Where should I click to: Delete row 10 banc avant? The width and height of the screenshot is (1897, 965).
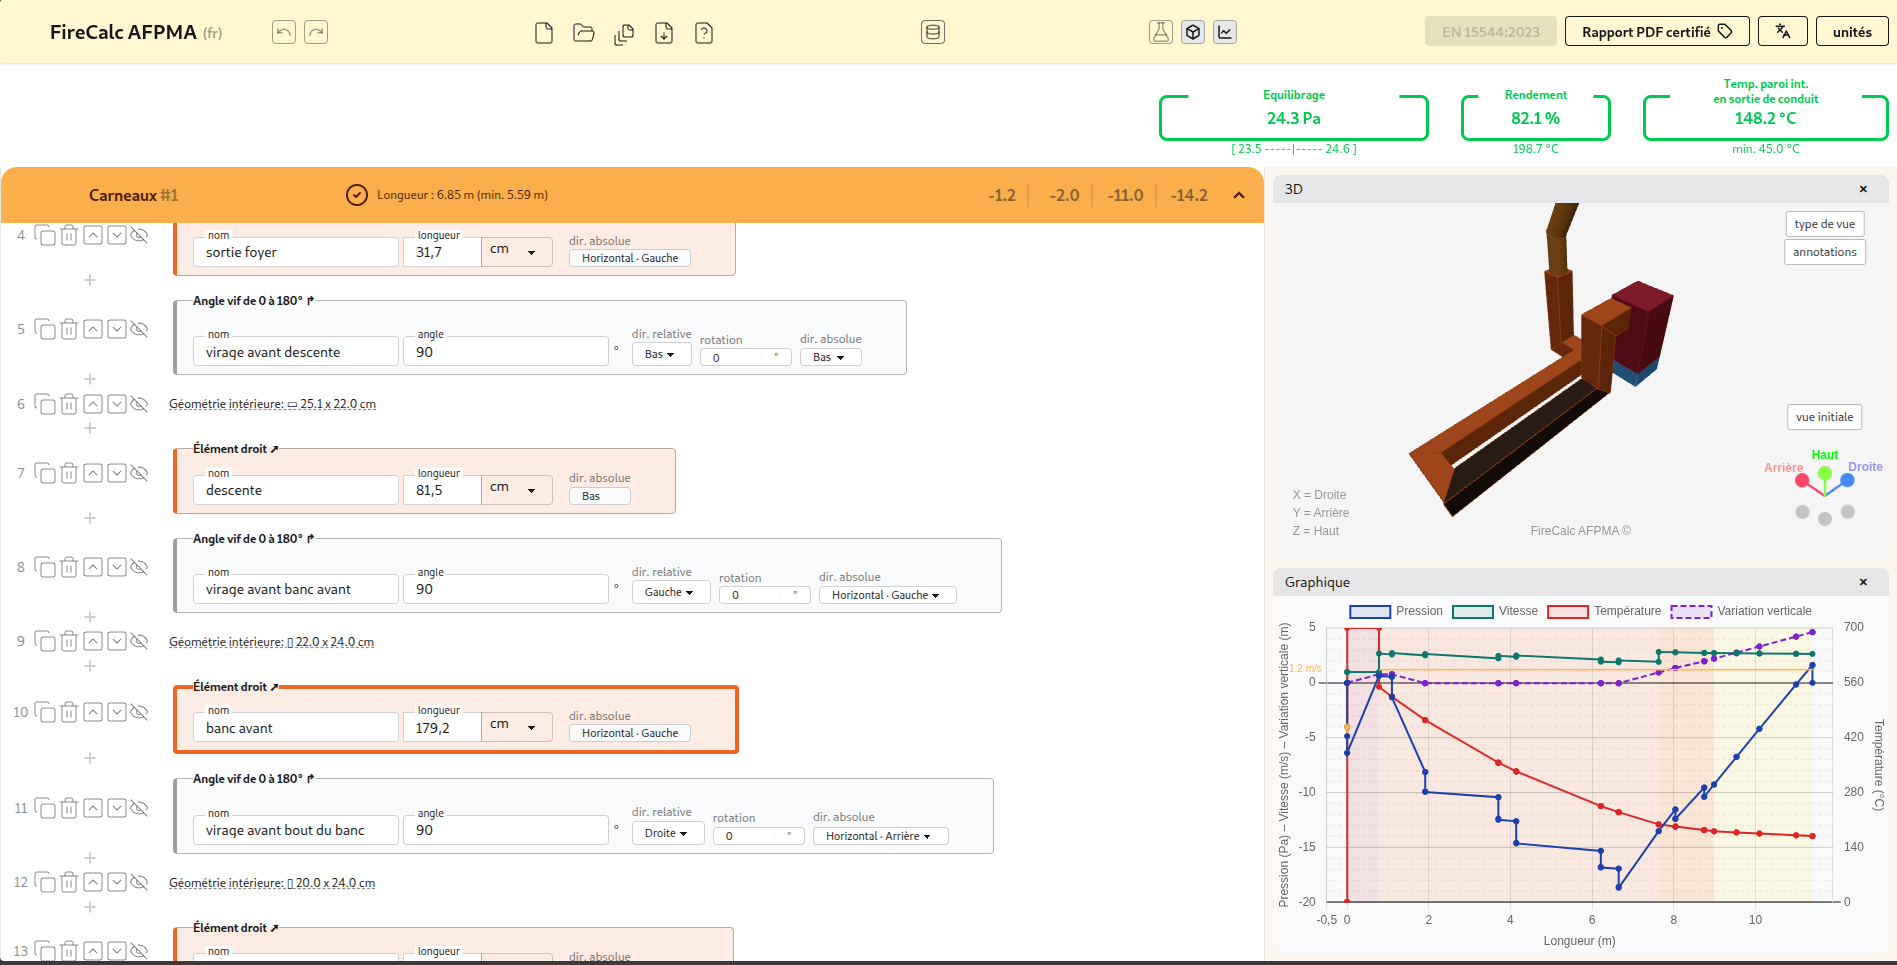pos(69,712)
